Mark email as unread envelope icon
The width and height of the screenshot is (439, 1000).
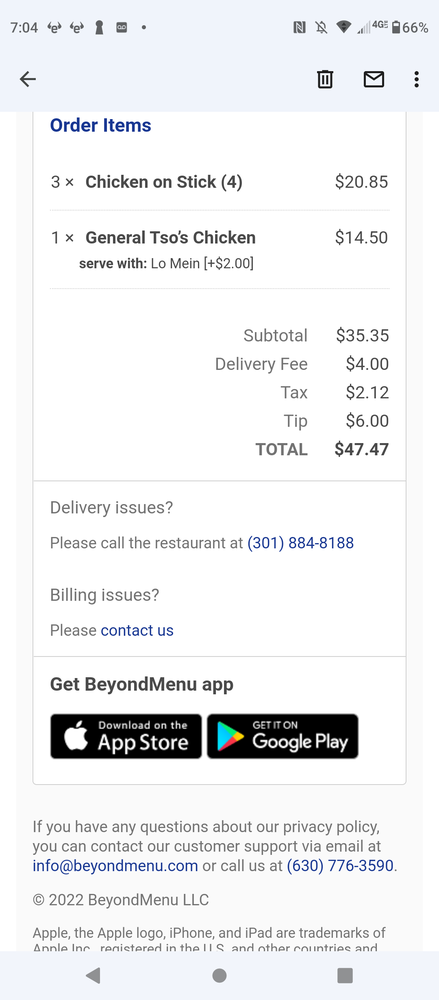coord(374,79)
